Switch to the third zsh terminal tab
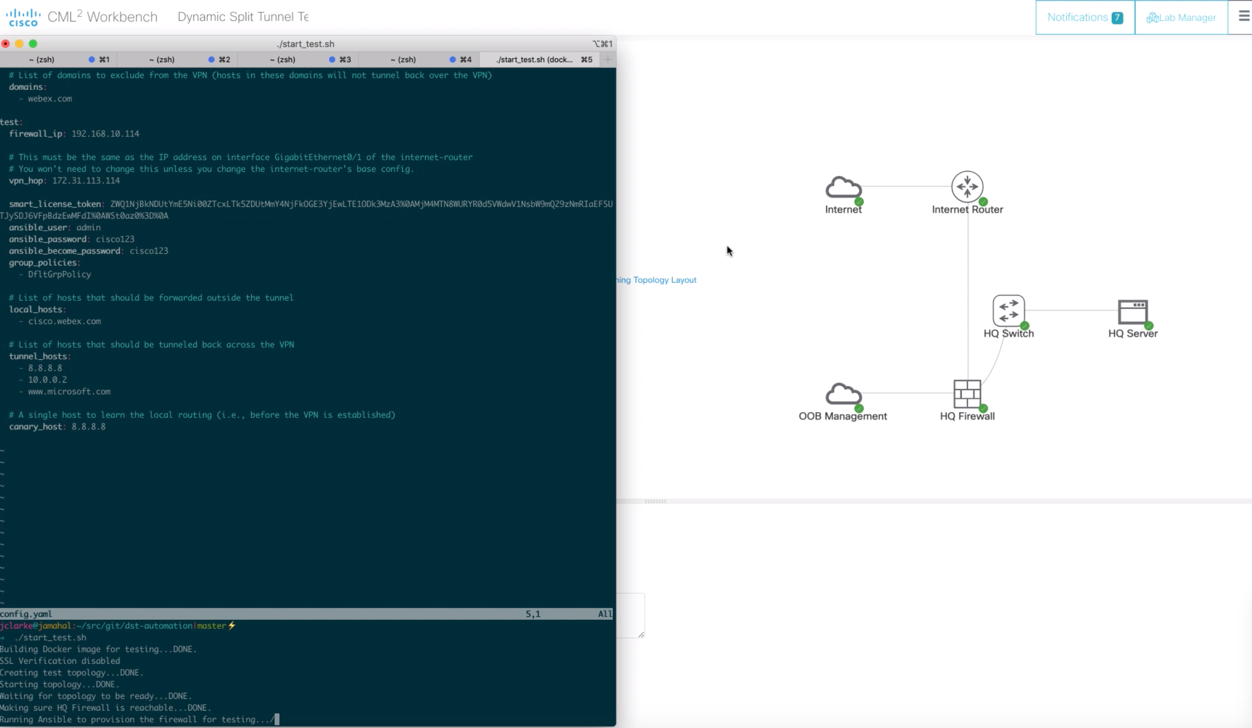This screenshot has width=1252, height=728. coord(283,60)
